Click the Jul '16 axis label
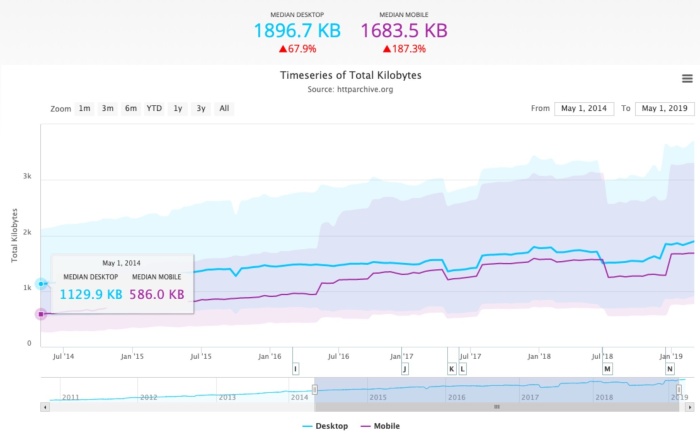Image resolution: width=700 pixels, height=436 pixels. tap(338, 356)
